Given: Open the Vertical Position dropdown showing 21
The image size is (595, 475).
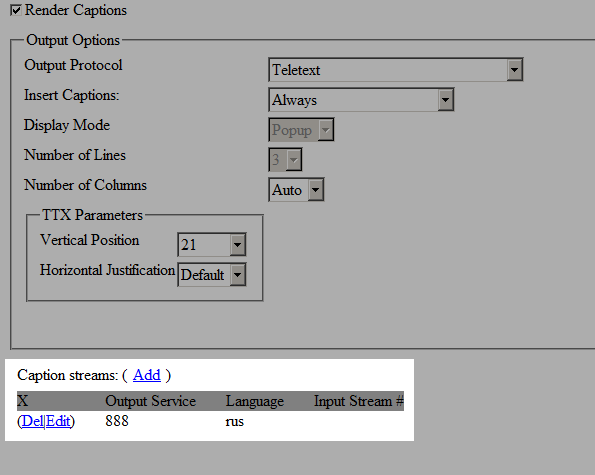Looking at the screenshot, I should pos(212,245).
